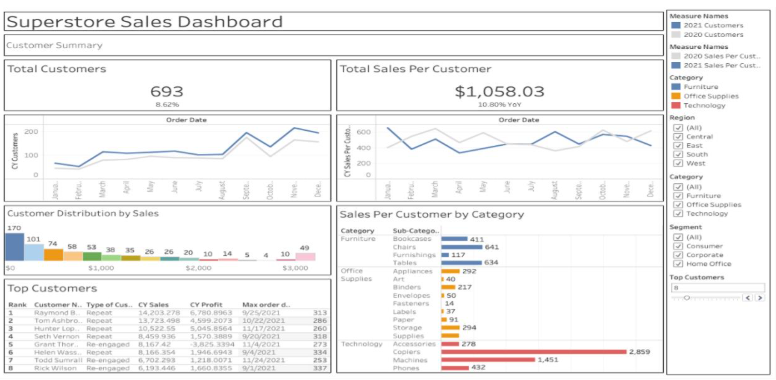Viewport: 776px width, 380px height.
Task: Toggle the Region (All) checkbox
Action: pos(678,128)
